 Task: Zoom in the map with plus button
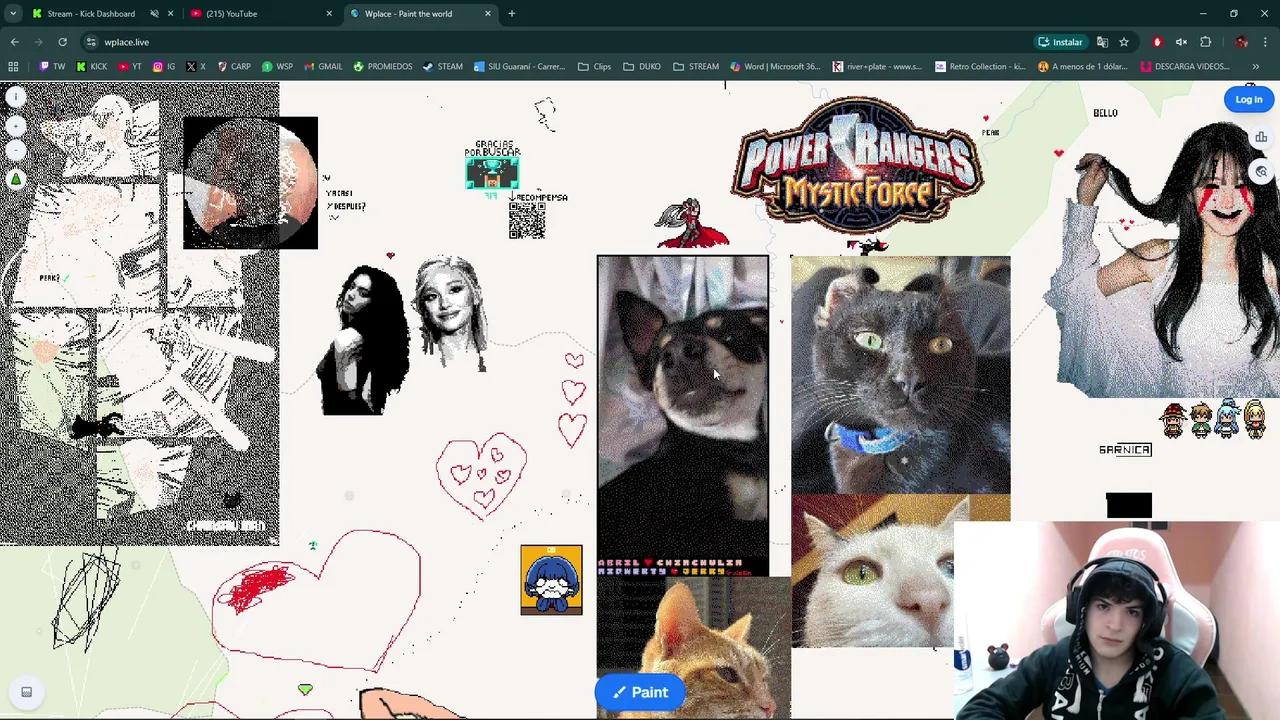(16, 126)
